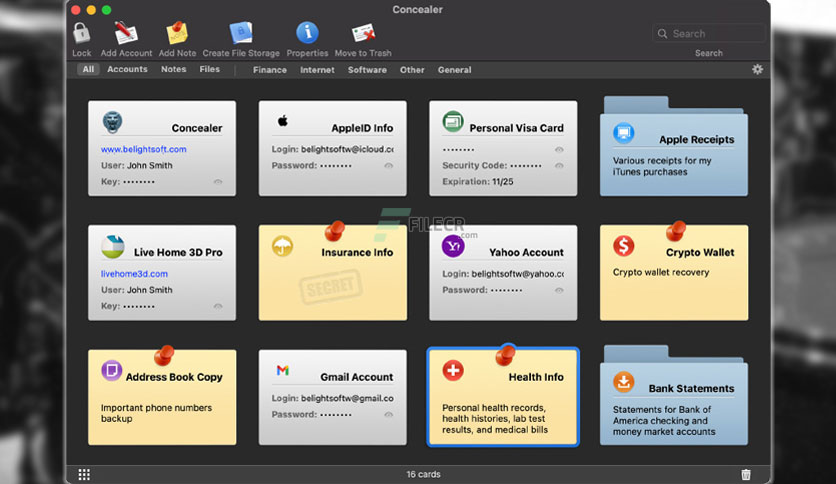
Task: Filter by General category
Action: click(454, 70)
